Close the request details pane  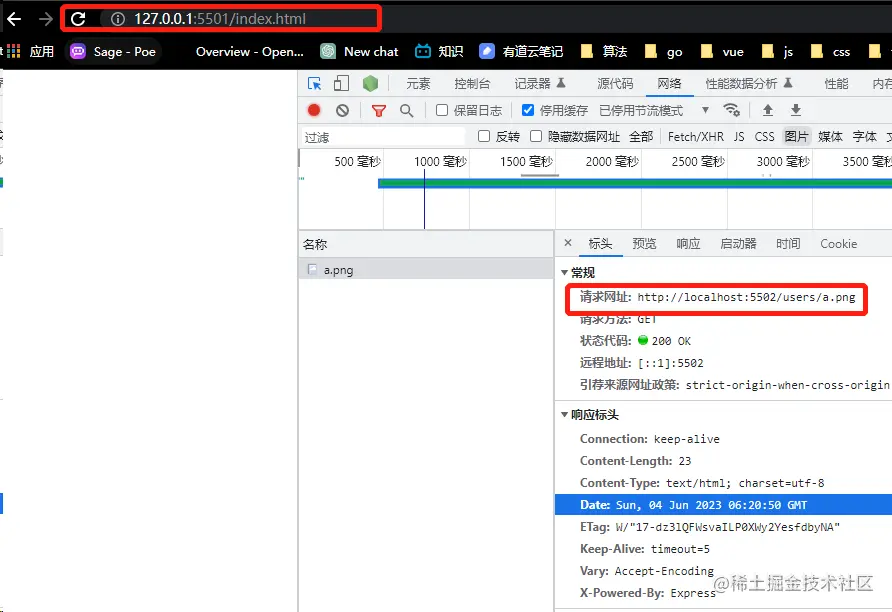click(x=568, y=243)
